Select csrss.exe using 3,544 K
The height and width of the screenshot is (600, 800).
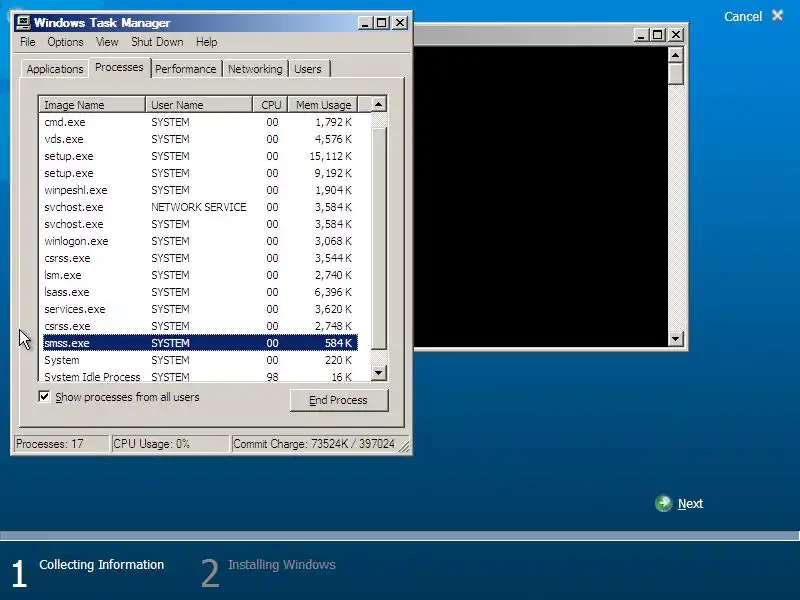click(x=200, y=258)
